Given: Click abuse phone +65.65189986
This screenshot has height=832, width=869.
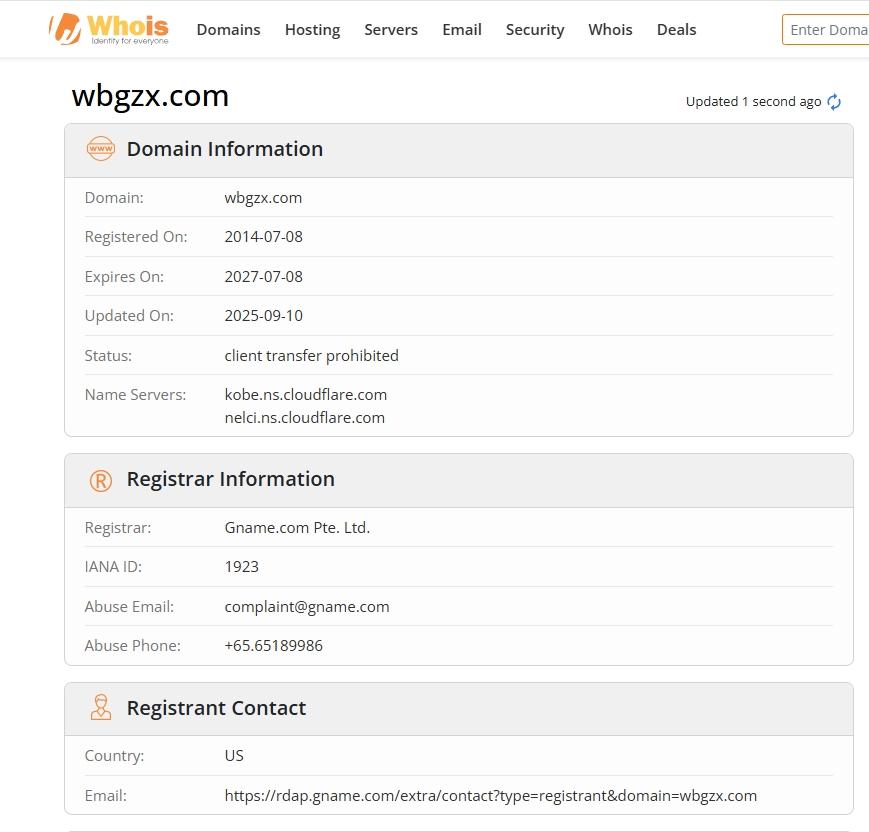Looking at the screenshot, I should [273, 646].
